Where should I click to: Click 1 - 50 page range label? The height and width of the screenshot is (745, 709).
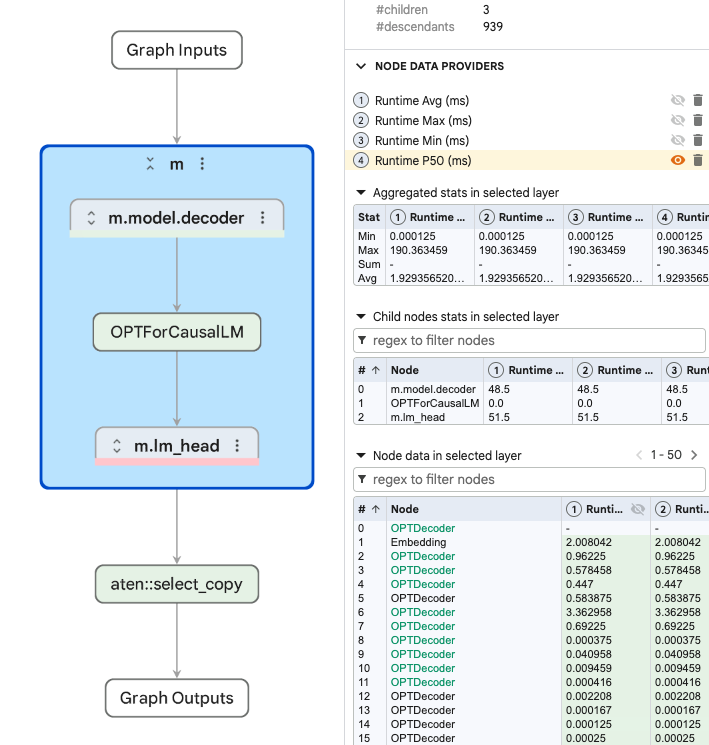pos(666,455)
